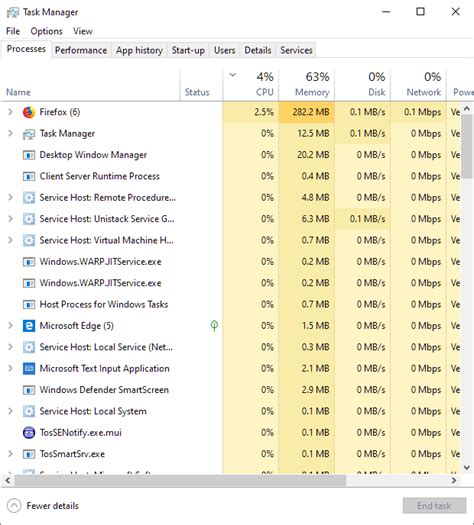This screenshot has width=474, height=525.
Task: Click the Host Process for Windows Tasks icon
Action: [x=29, y=305]
